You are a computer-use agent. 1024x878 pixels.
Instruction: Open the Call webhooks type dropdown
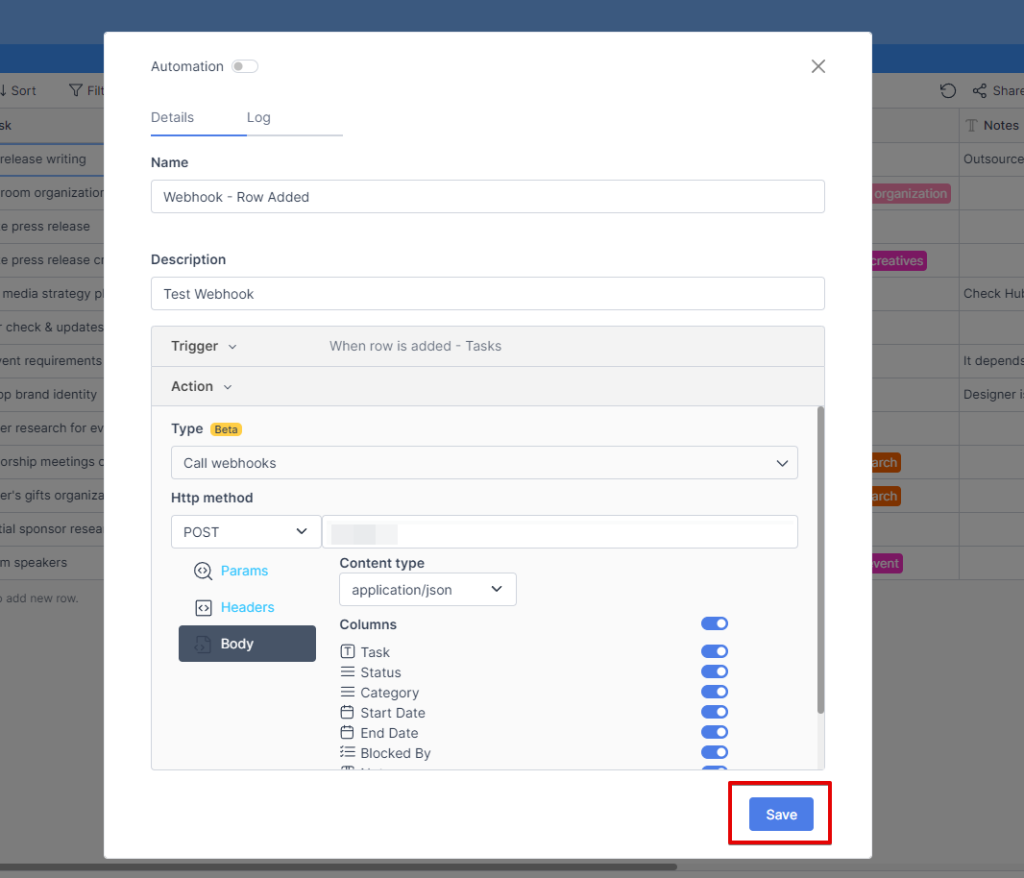[x=484, y=463]
